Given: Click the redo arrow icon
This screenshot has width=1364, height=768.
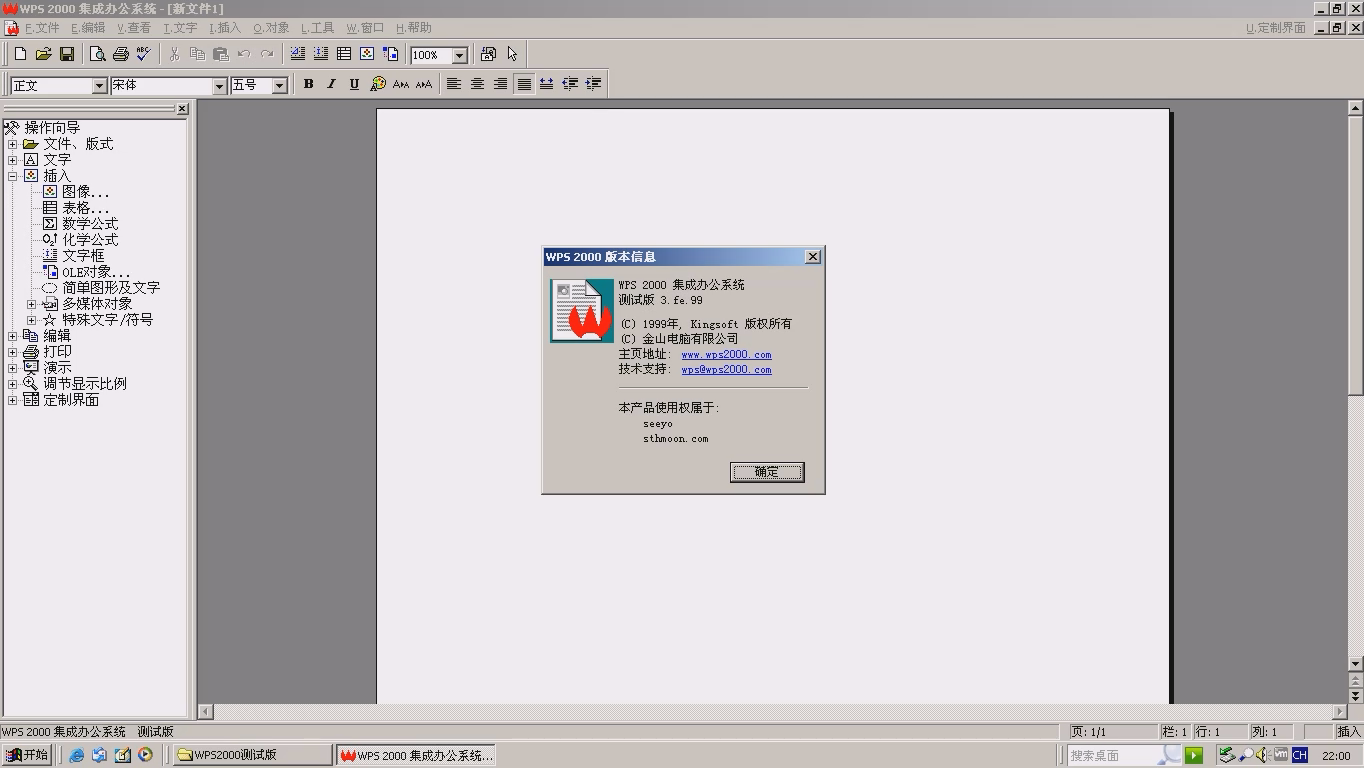Looking at the screenshot, I should click(266, 54).
